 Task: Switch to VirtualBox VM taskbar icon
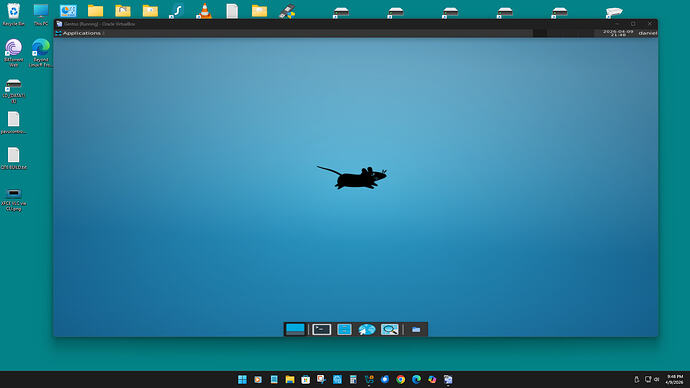point(448,379)
